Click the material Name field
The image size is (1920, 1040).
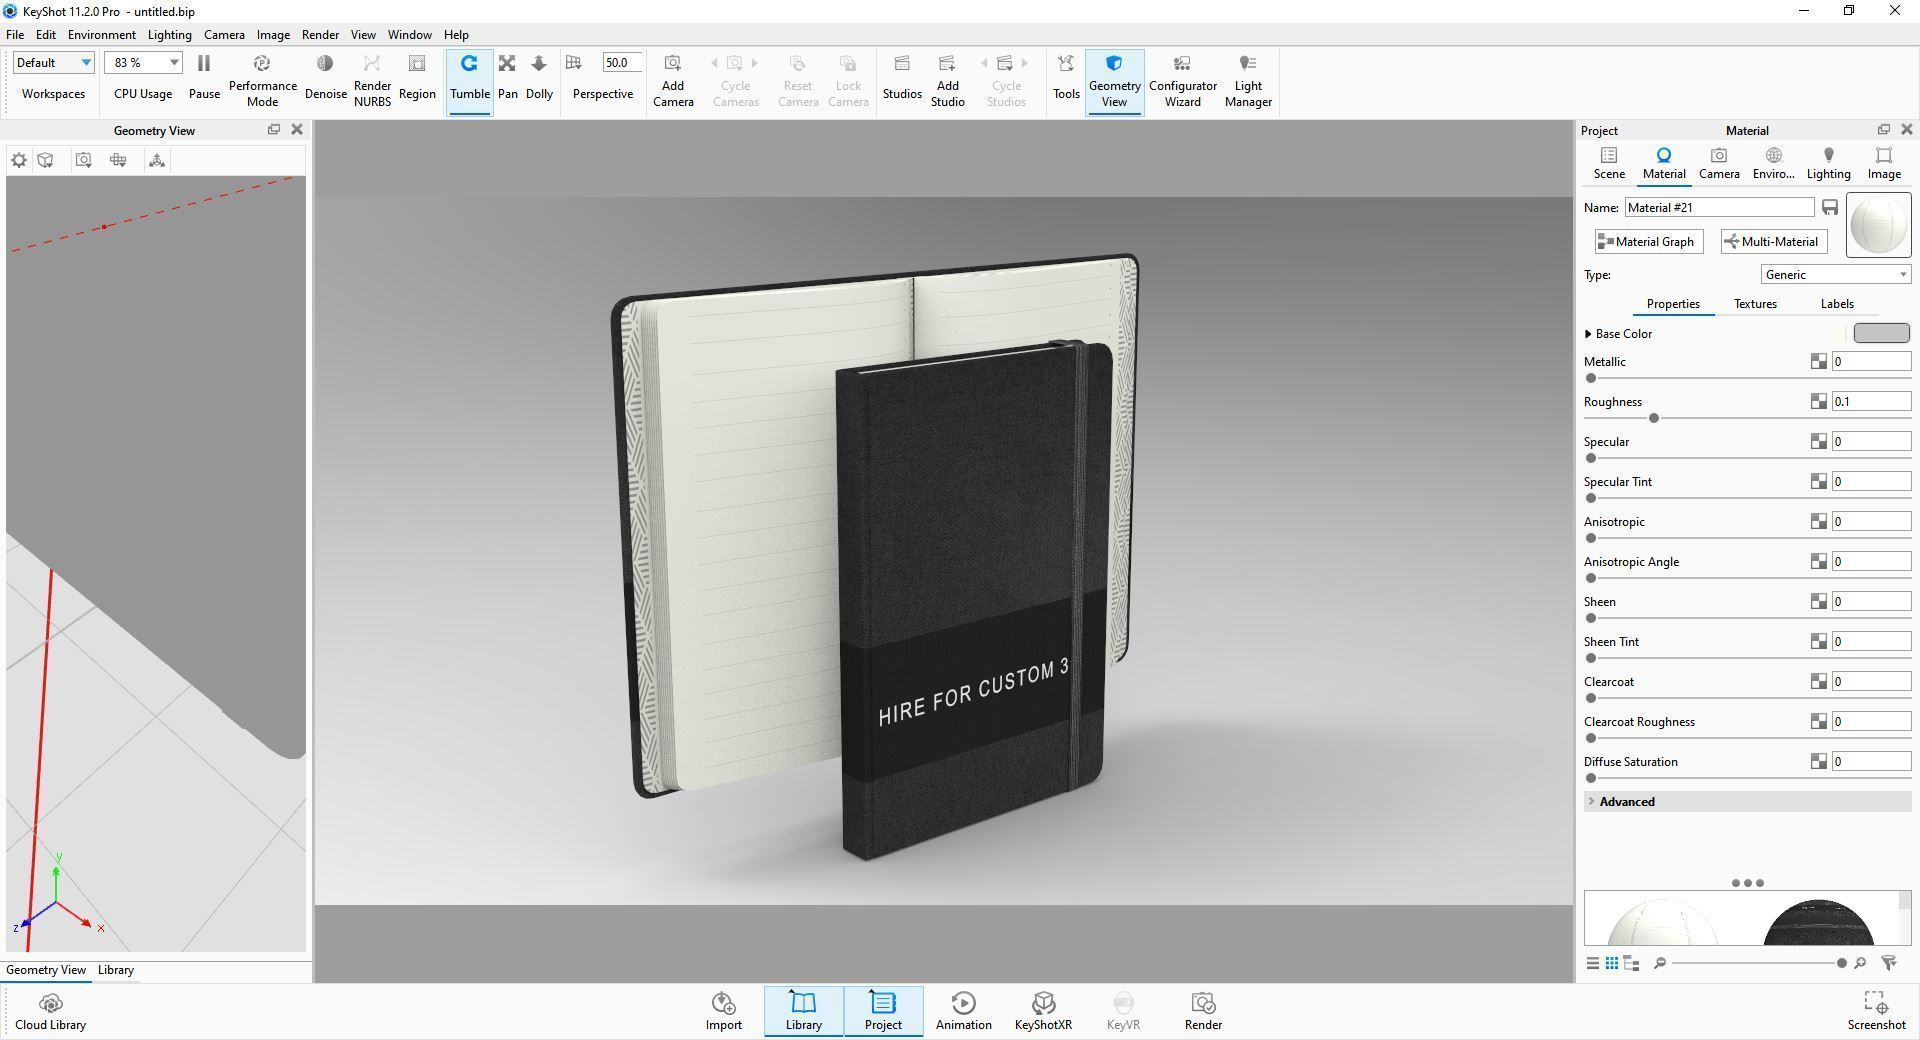(1719, 207)
